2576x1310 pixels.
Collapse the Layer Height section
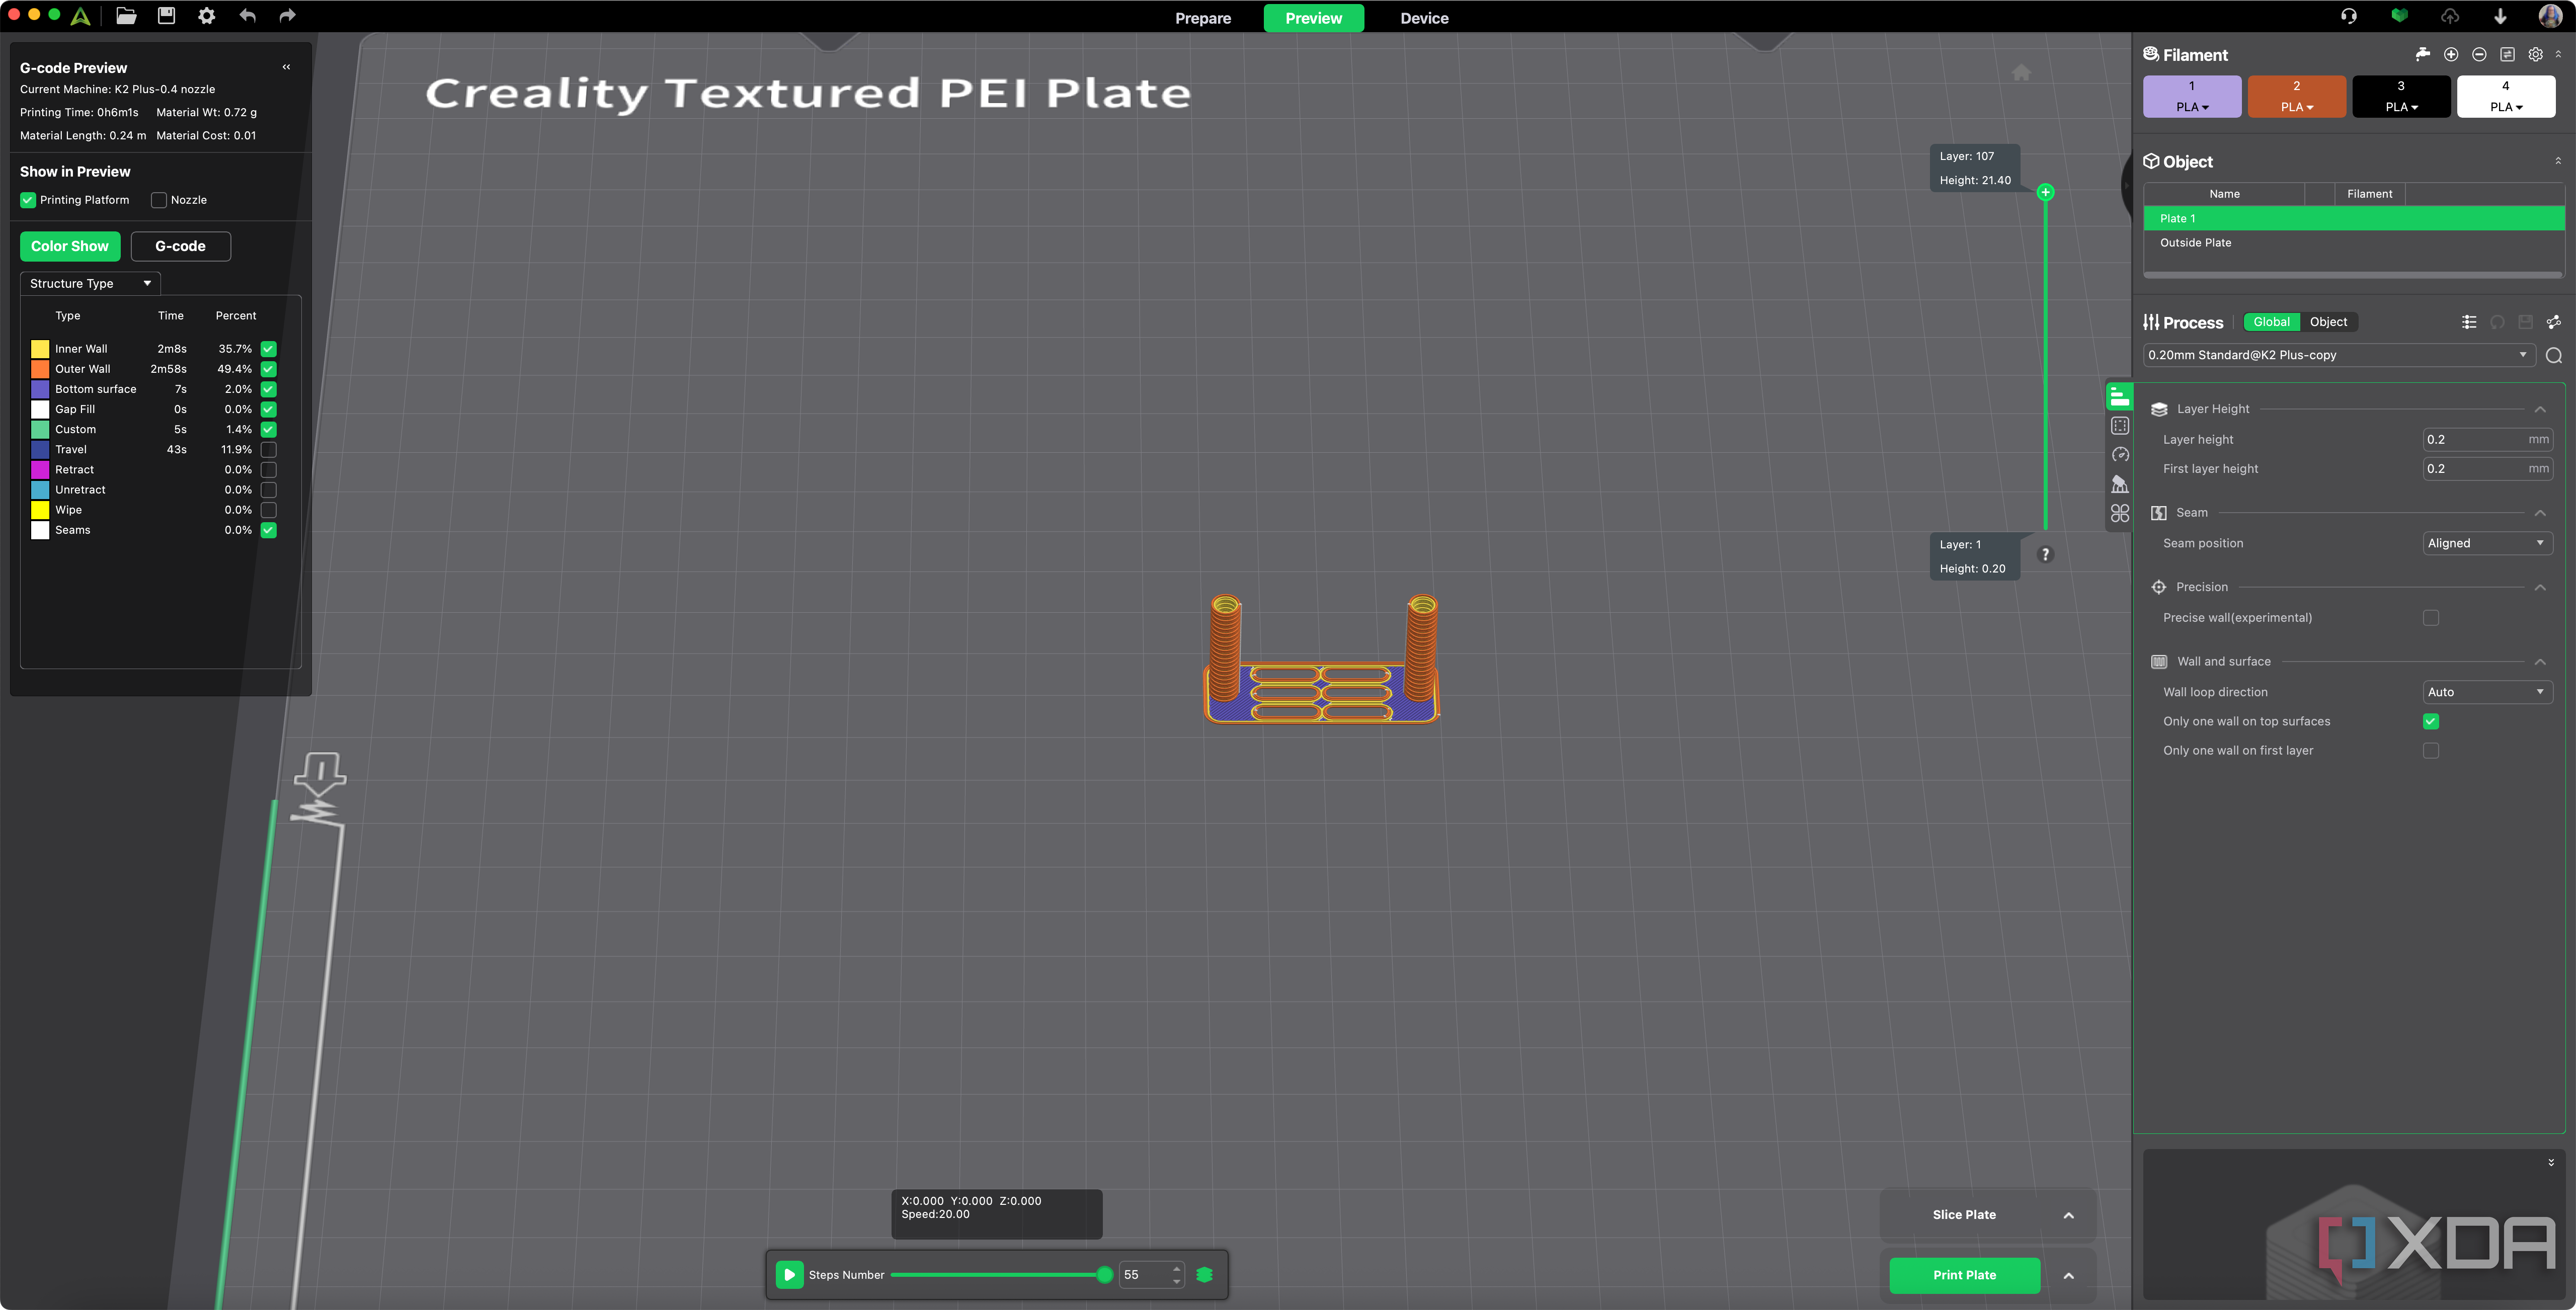coord(2539,409)
